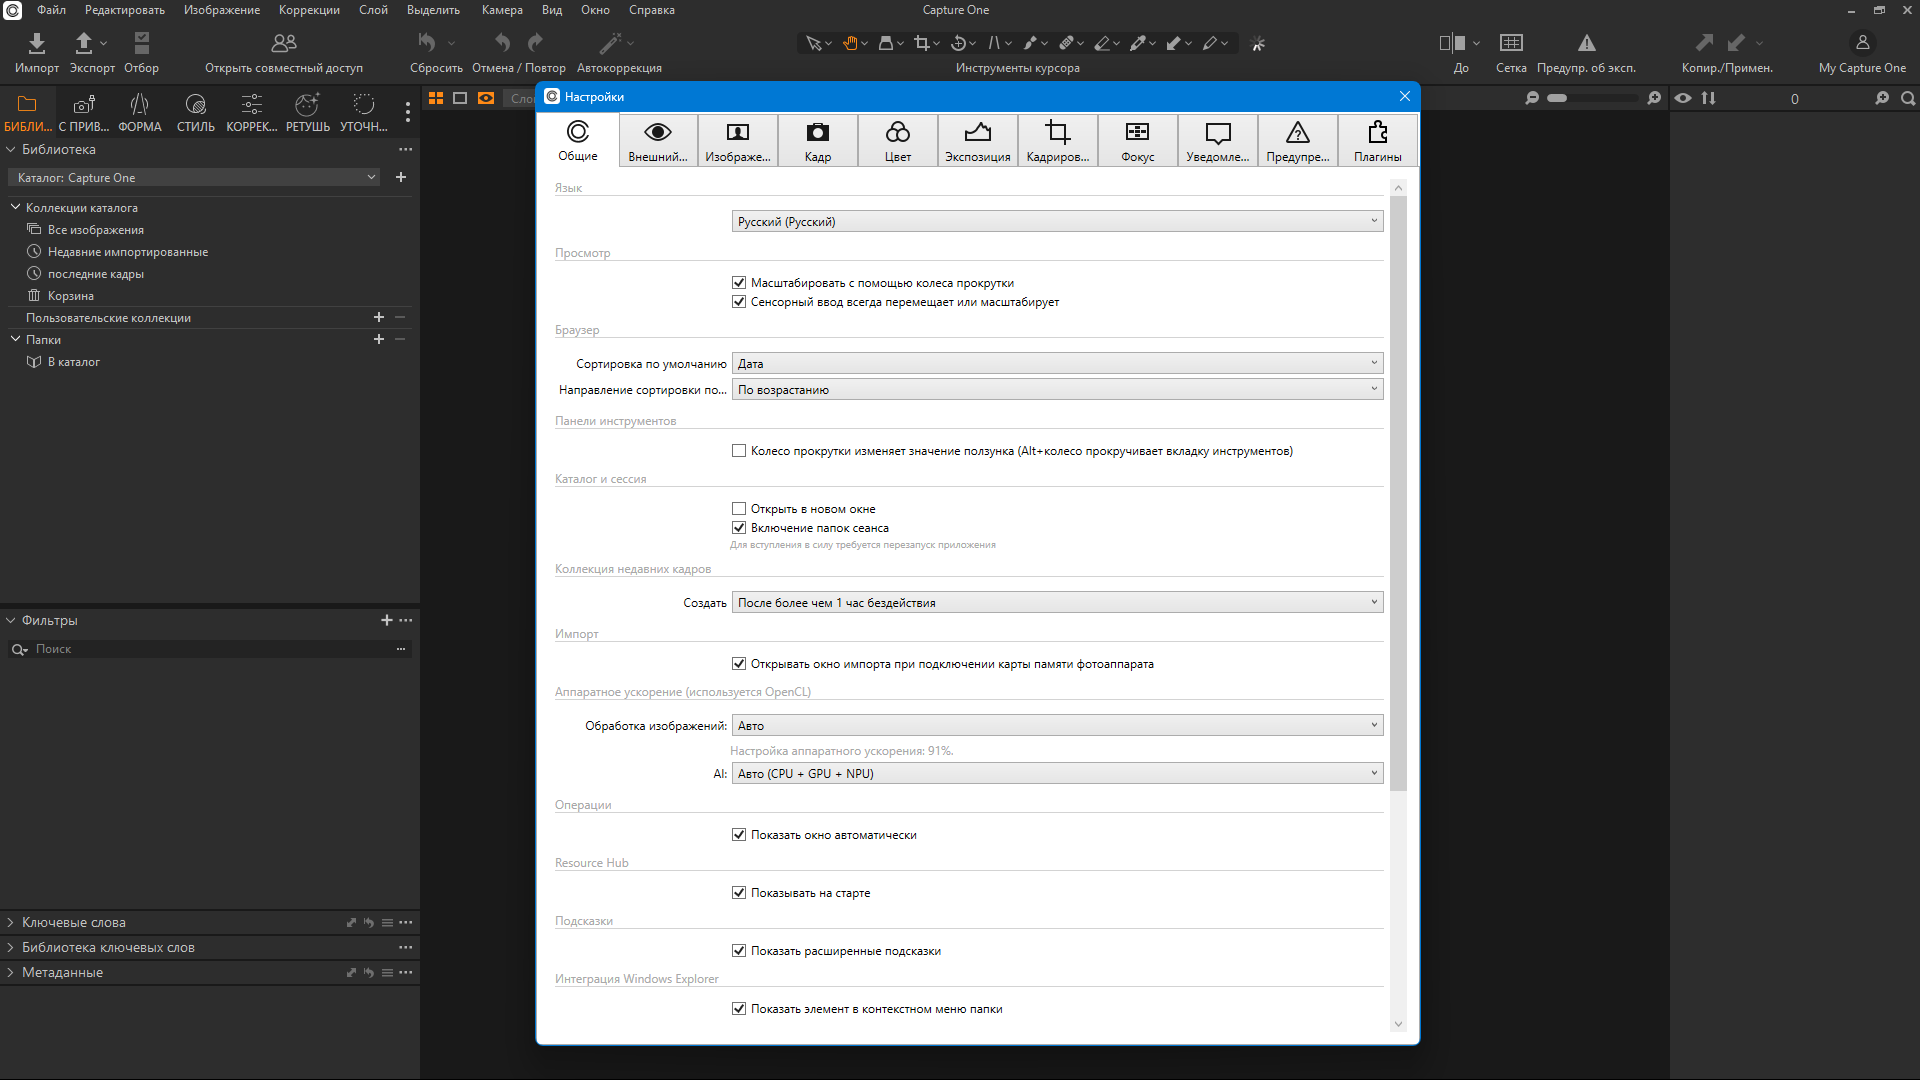Toggle Показать окно автоматически checkbox
Image resolution: width=1920 pixels, height=1080 pixels.
coord(739,835)
